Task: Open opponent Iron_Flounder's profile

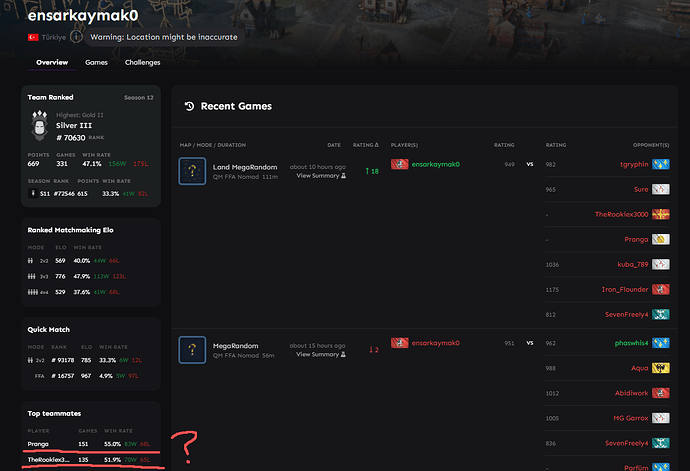Action: coord(626,290)
